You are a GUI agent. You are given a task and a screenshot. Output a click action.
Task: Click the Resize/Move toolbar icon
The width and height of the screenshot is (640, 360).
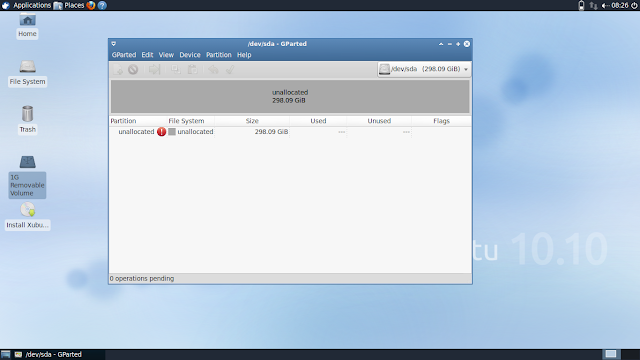click(x=154, y=69)
